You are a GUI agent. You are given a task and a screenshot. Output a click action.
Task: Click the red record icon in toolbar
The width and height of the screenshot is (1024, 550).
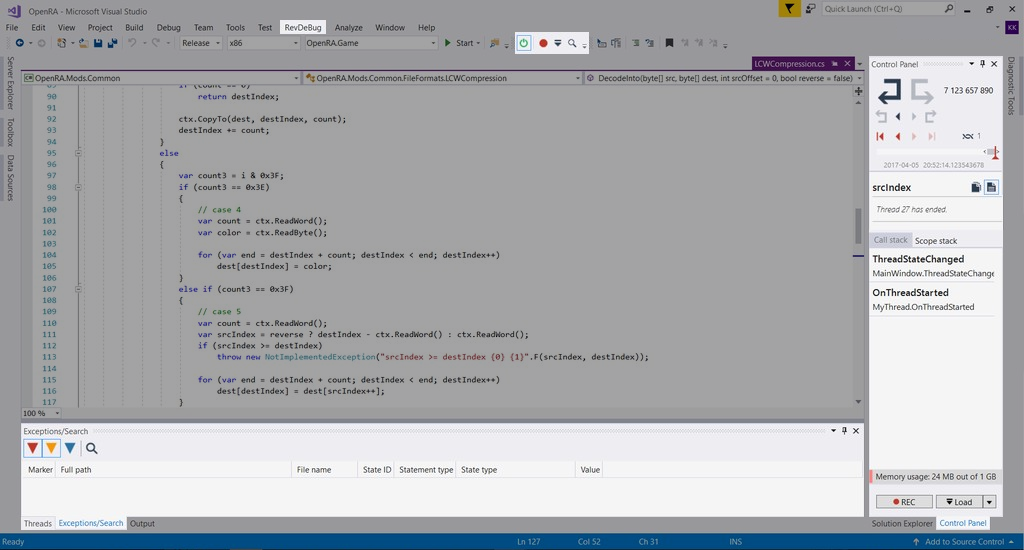point(543,43)
